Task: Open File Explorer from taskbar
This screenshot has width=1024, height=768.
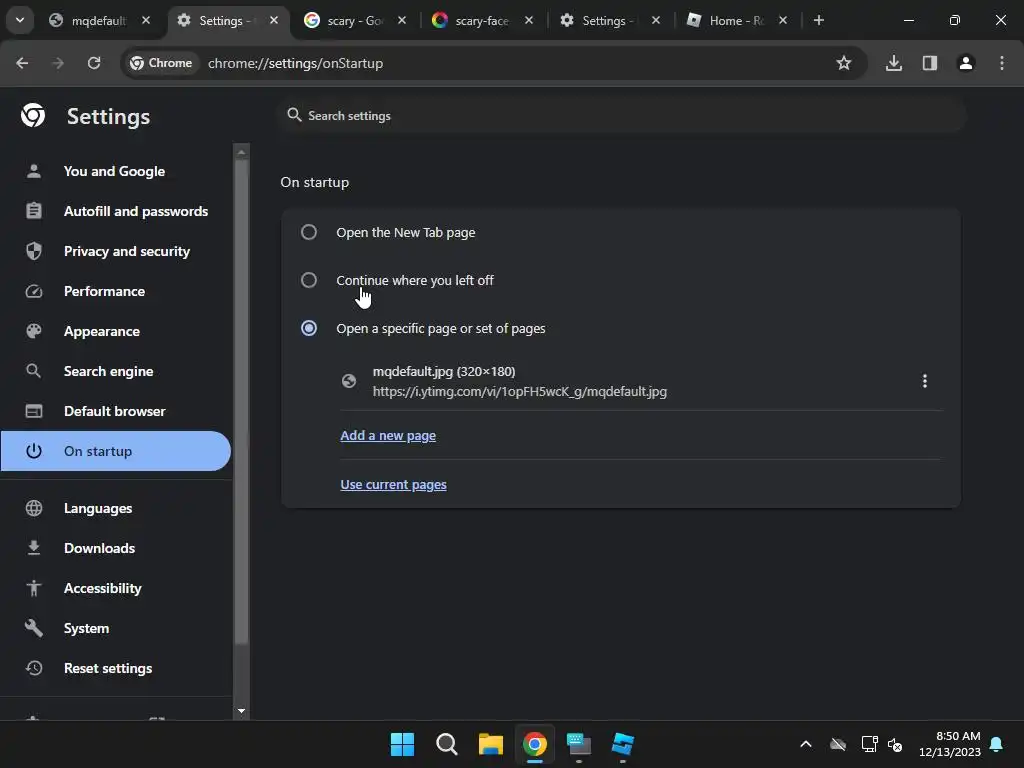Action: [x=490, y=744]
